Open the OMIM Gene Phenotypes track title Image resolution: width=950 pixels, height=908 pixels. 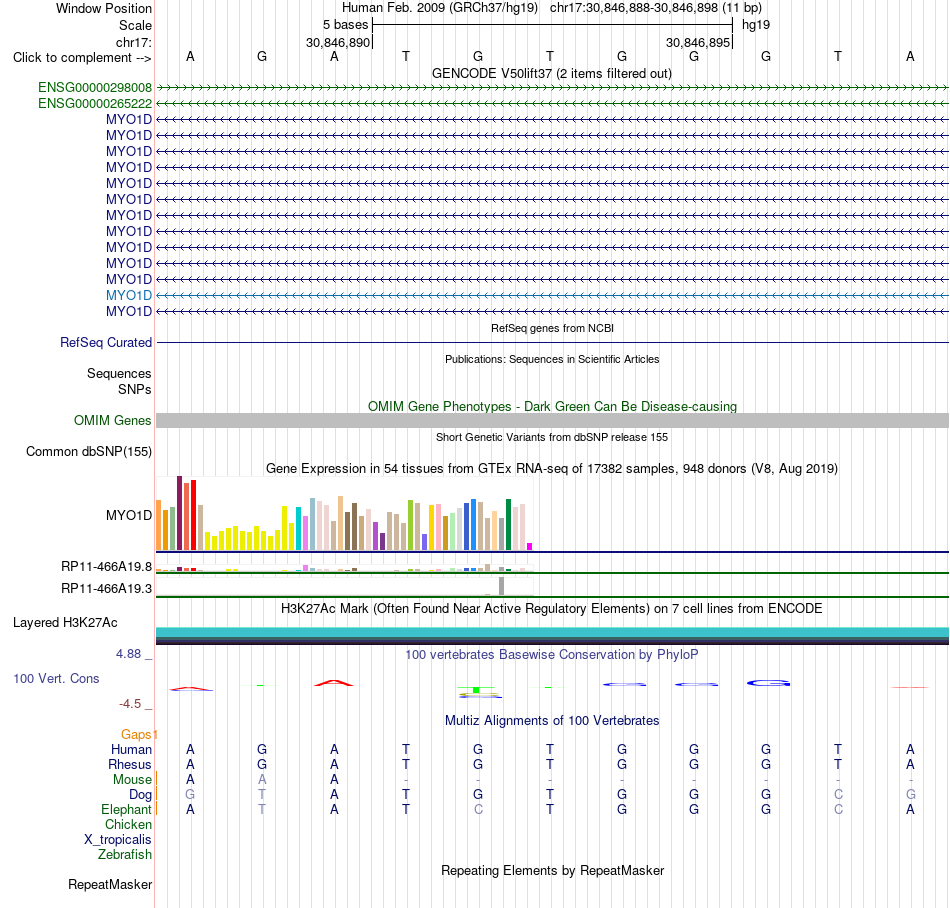(552, 406)
